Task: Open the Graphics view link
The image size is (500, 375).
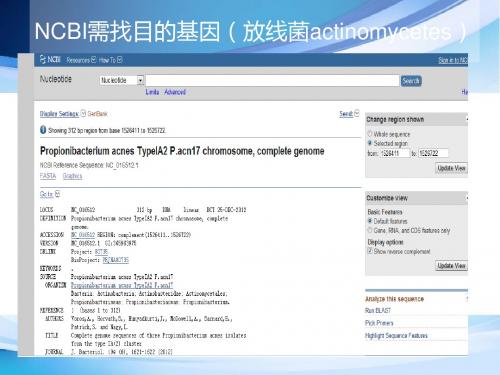Action: (72, 176)
